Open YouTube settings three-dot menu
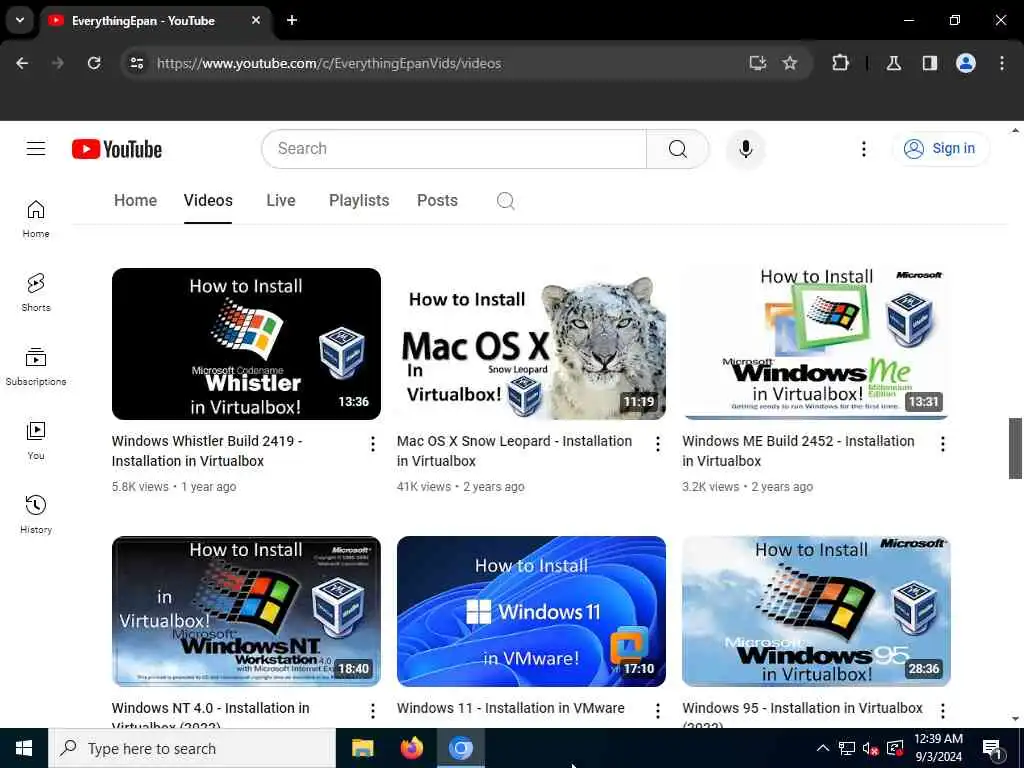 (863, 149)
